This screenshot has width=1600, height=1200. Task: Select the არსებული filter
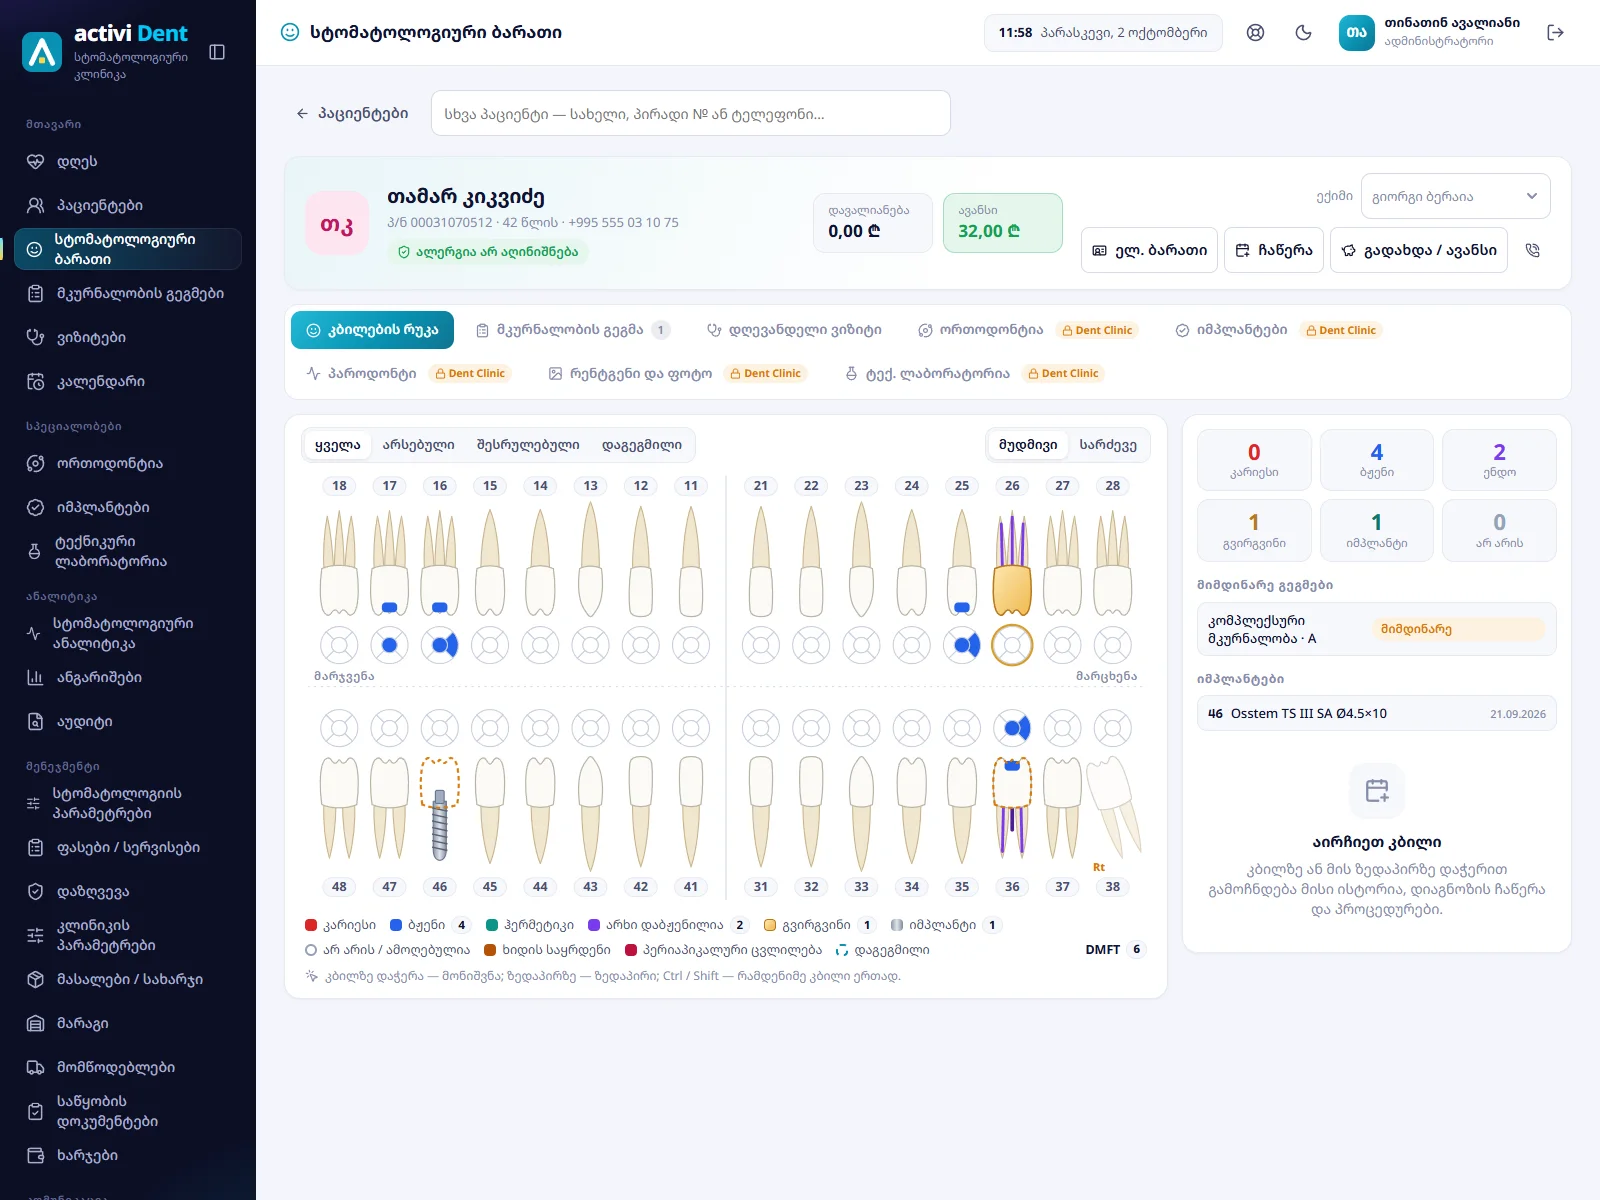418,445
